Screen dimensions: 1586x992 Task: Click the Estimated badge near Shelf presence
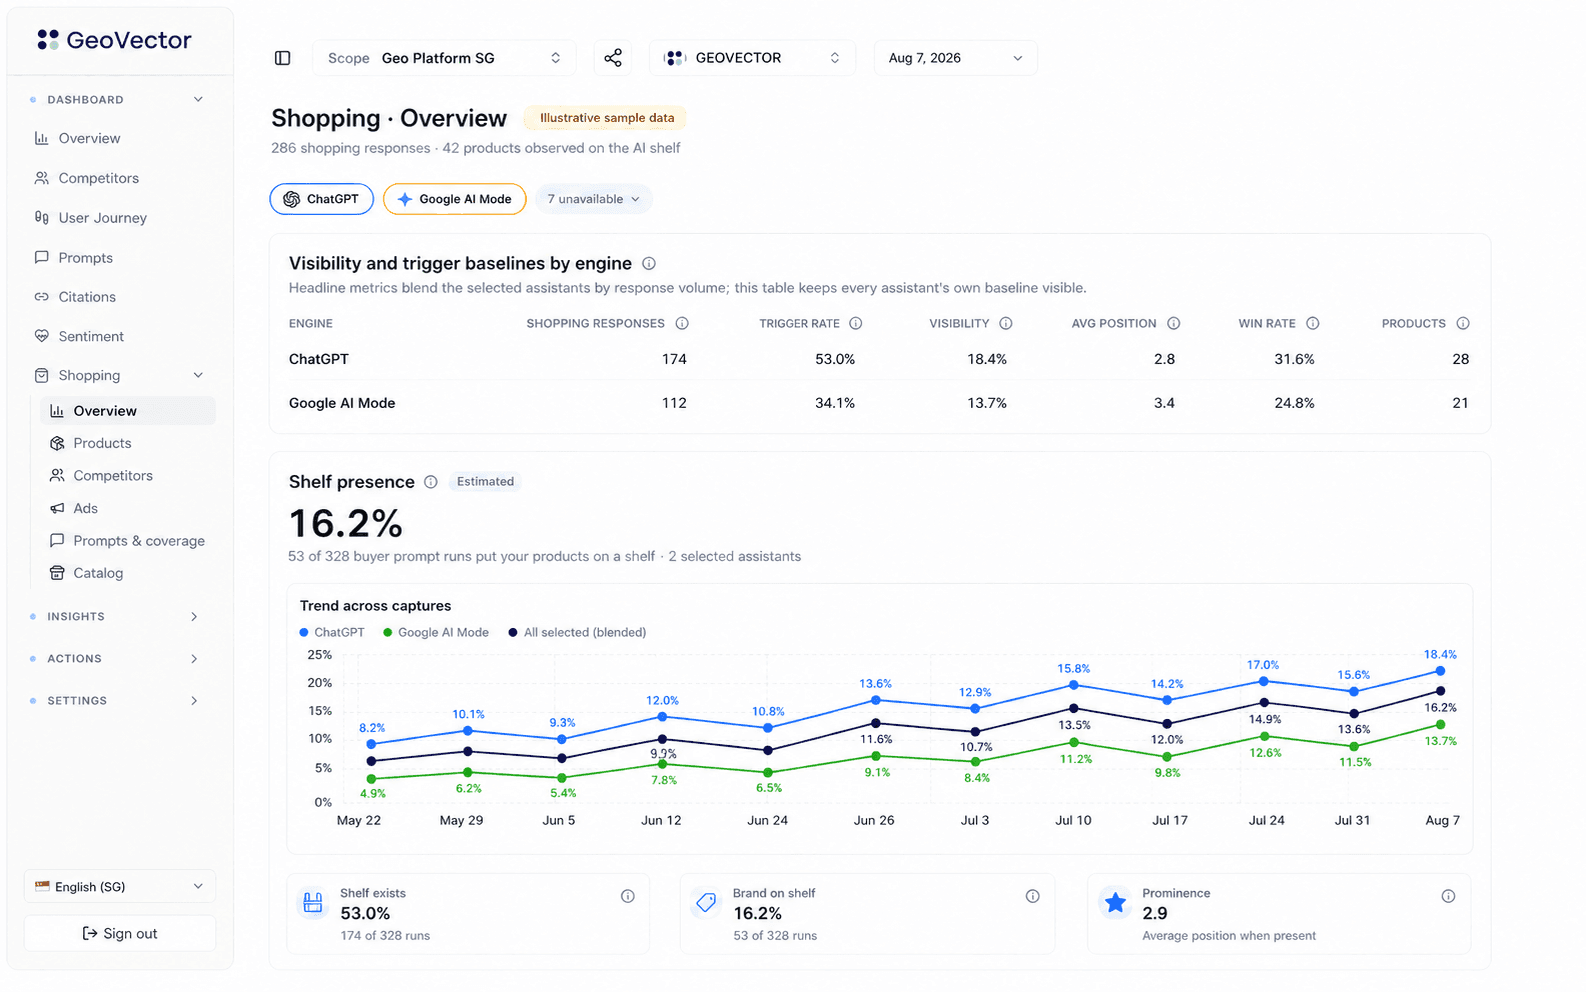485,482
